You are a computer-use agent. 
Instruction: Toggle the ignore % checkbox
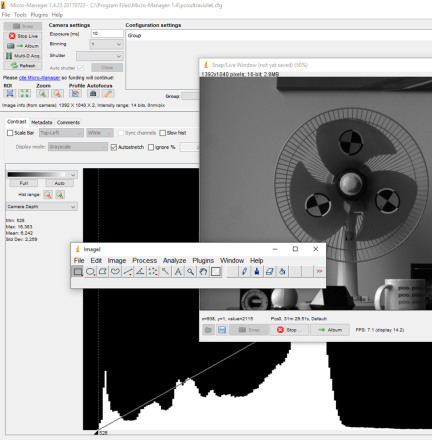pos(151,147)
